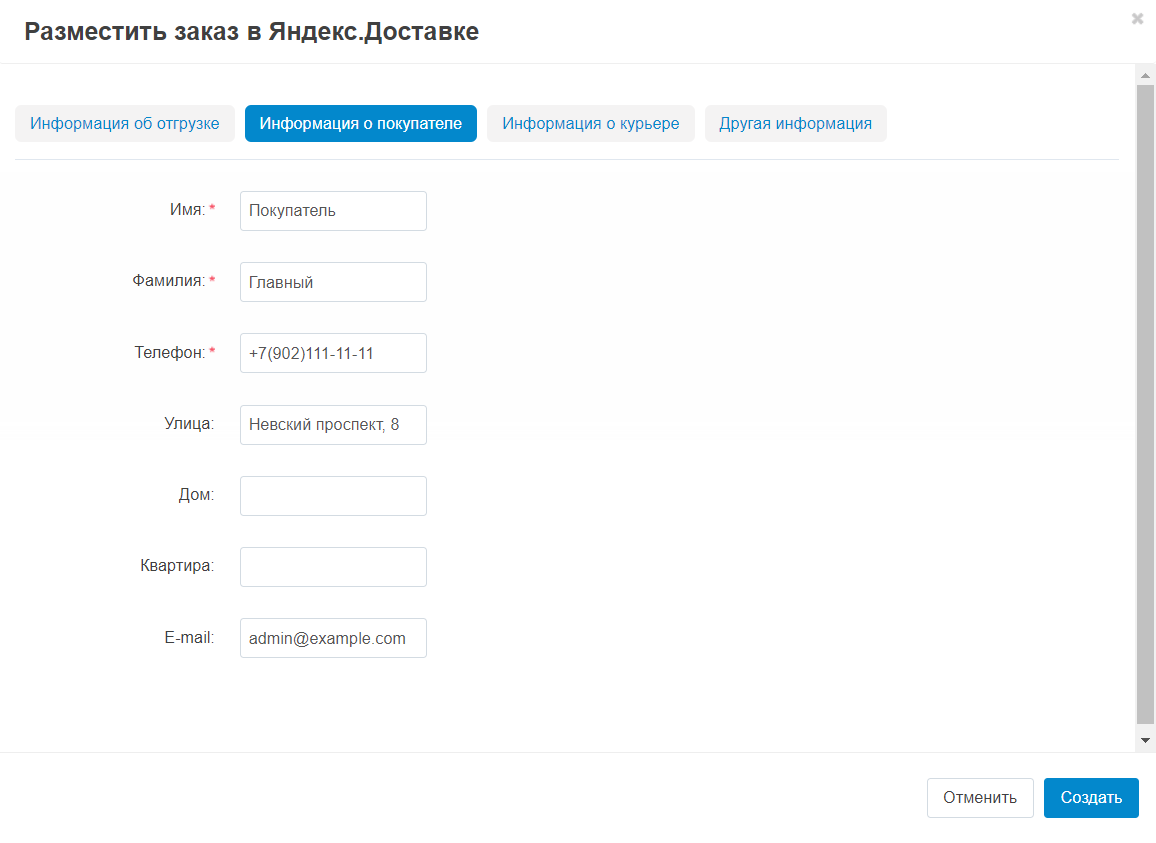1156x843 pixels.
Task: Focus the empty Квартира input field
Action: 333,567
